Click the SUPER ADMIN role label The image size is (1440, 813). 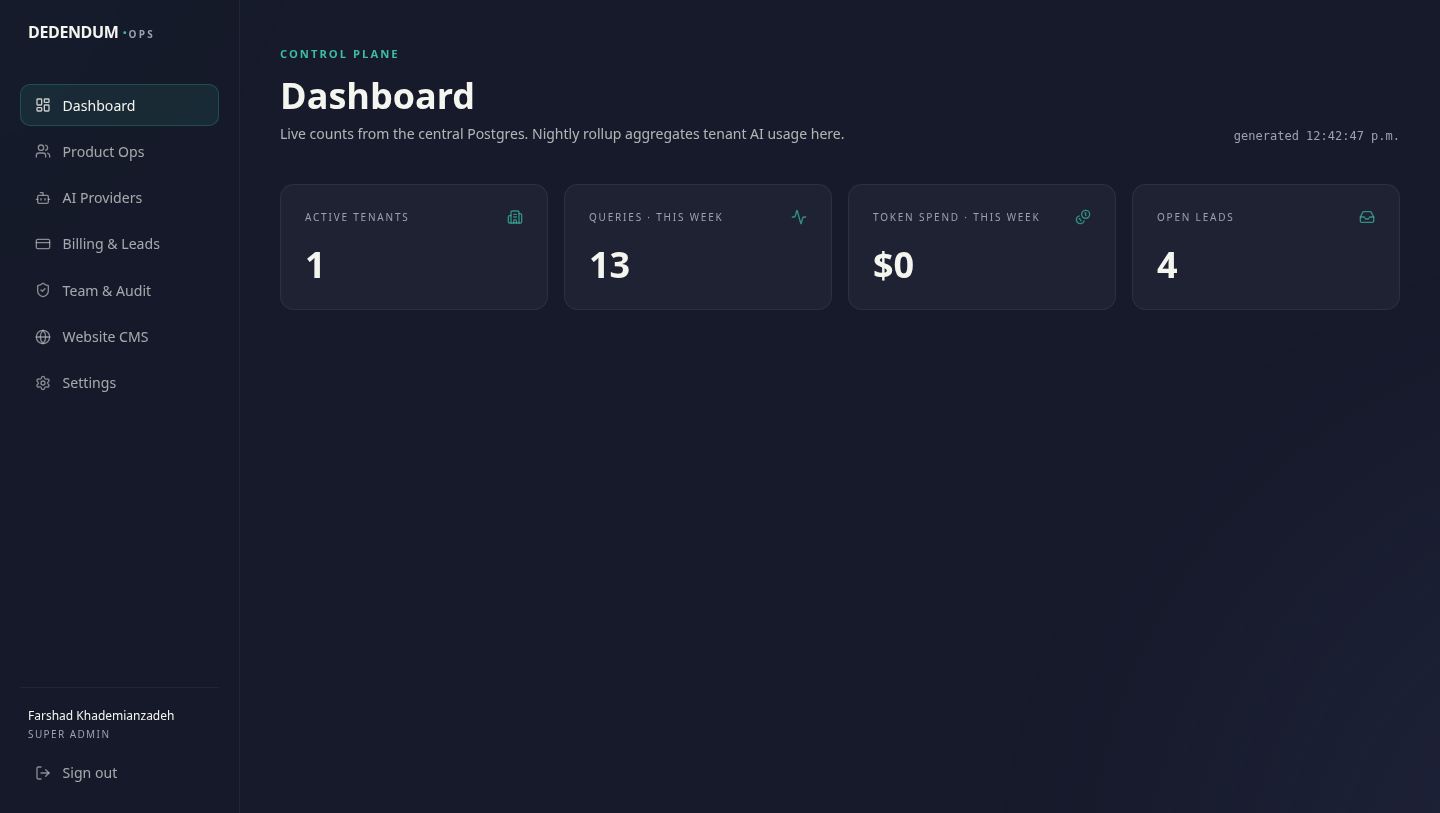tap(69, 734)
